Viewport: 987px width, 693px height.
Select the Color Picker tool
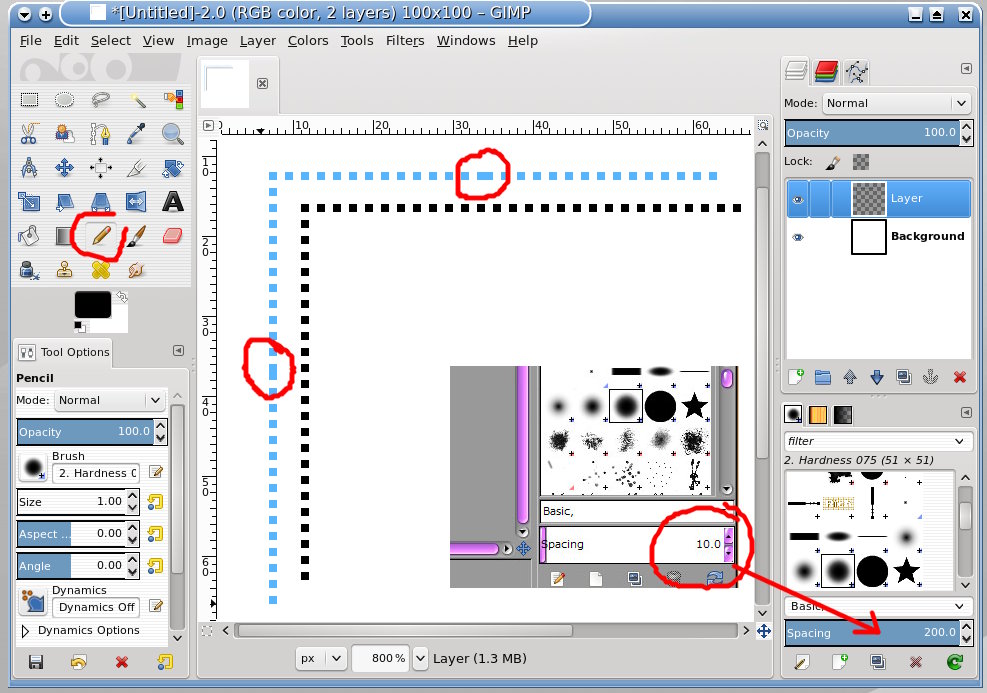pyautogui.click(x=137, y=133)
